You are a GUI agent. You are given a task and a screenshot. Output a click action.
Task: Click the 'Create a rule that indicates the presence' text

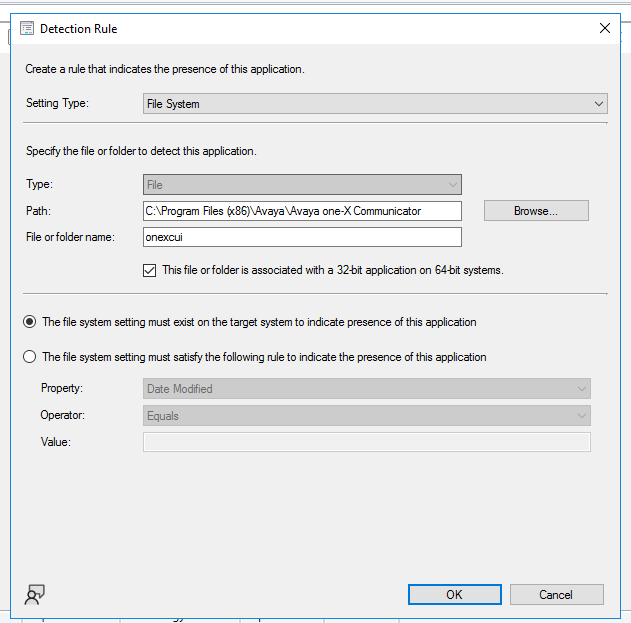tap(165, 69)
